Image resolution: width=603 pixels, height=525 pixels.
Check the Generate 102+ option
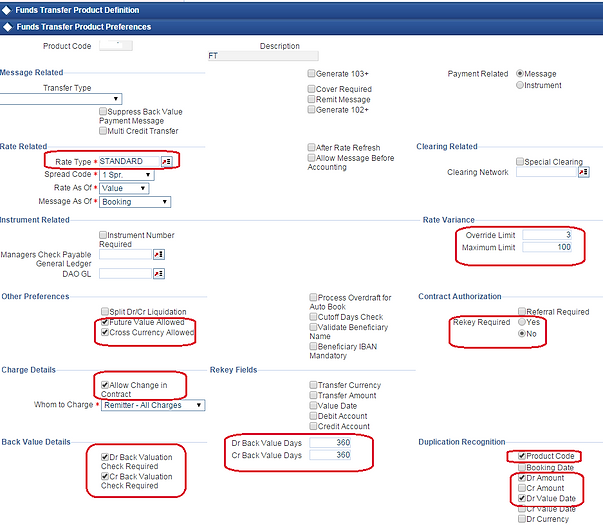point(311,110)
